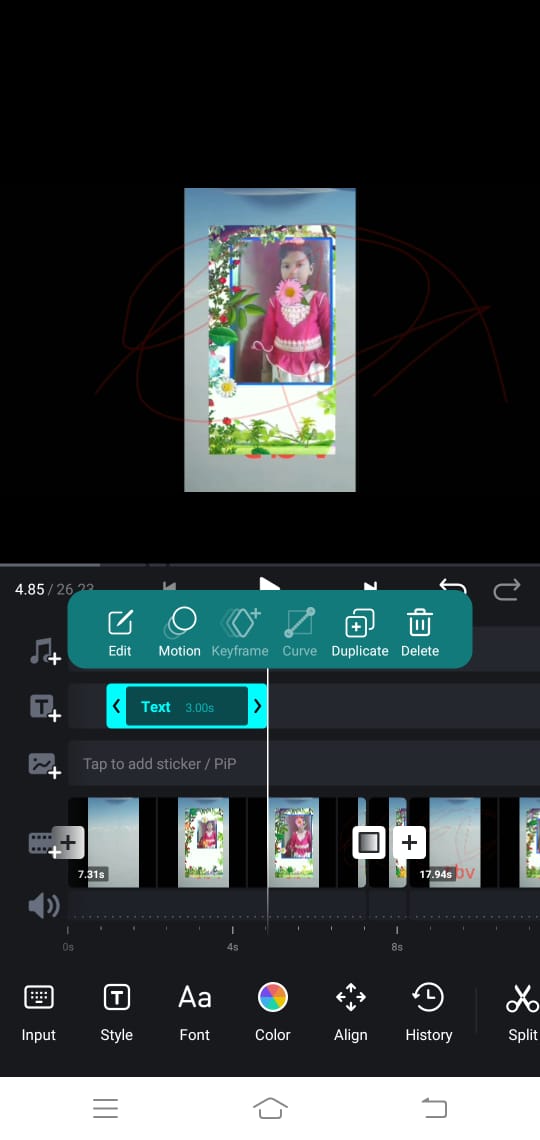
Task: Add video clip with the film-plus icon
Action: [44, 844]
